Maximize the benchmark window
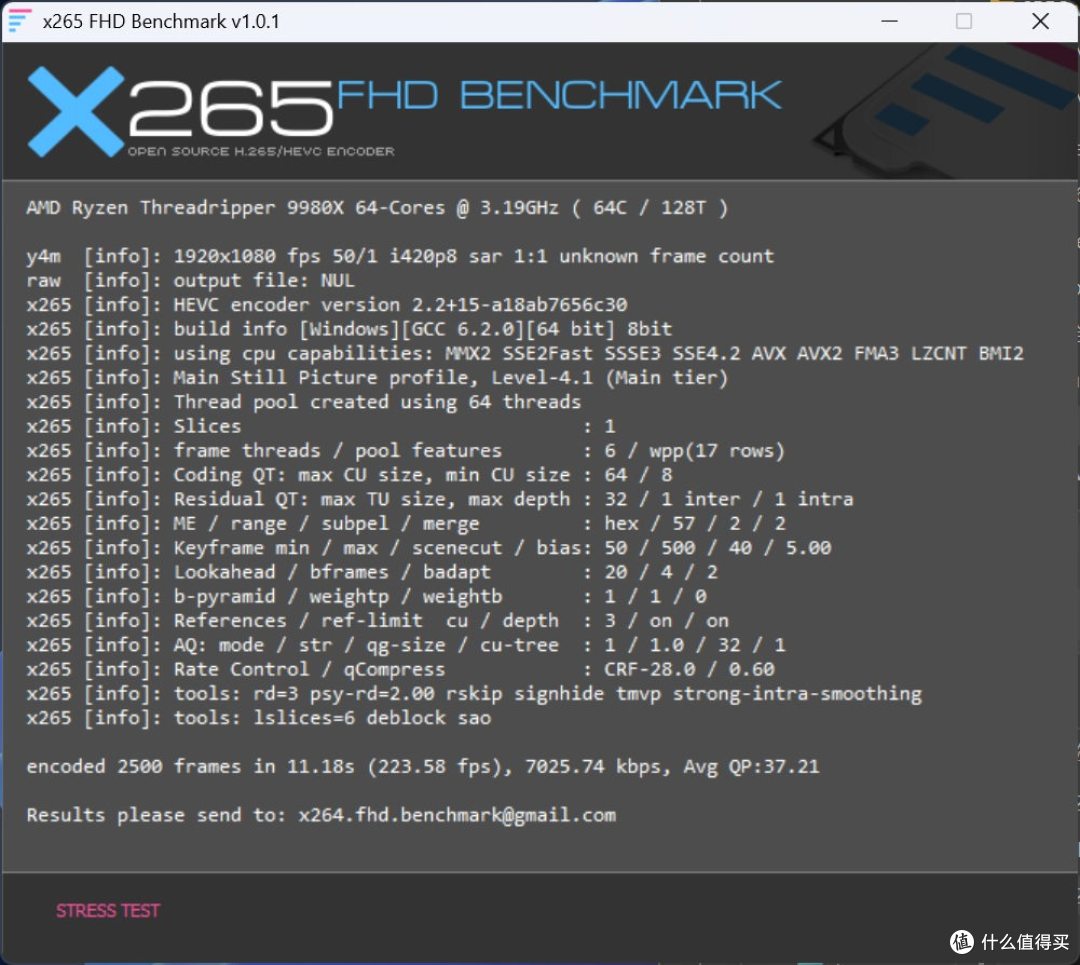The height and width of the screenshot is (965, 1080). tap(964, 21)
